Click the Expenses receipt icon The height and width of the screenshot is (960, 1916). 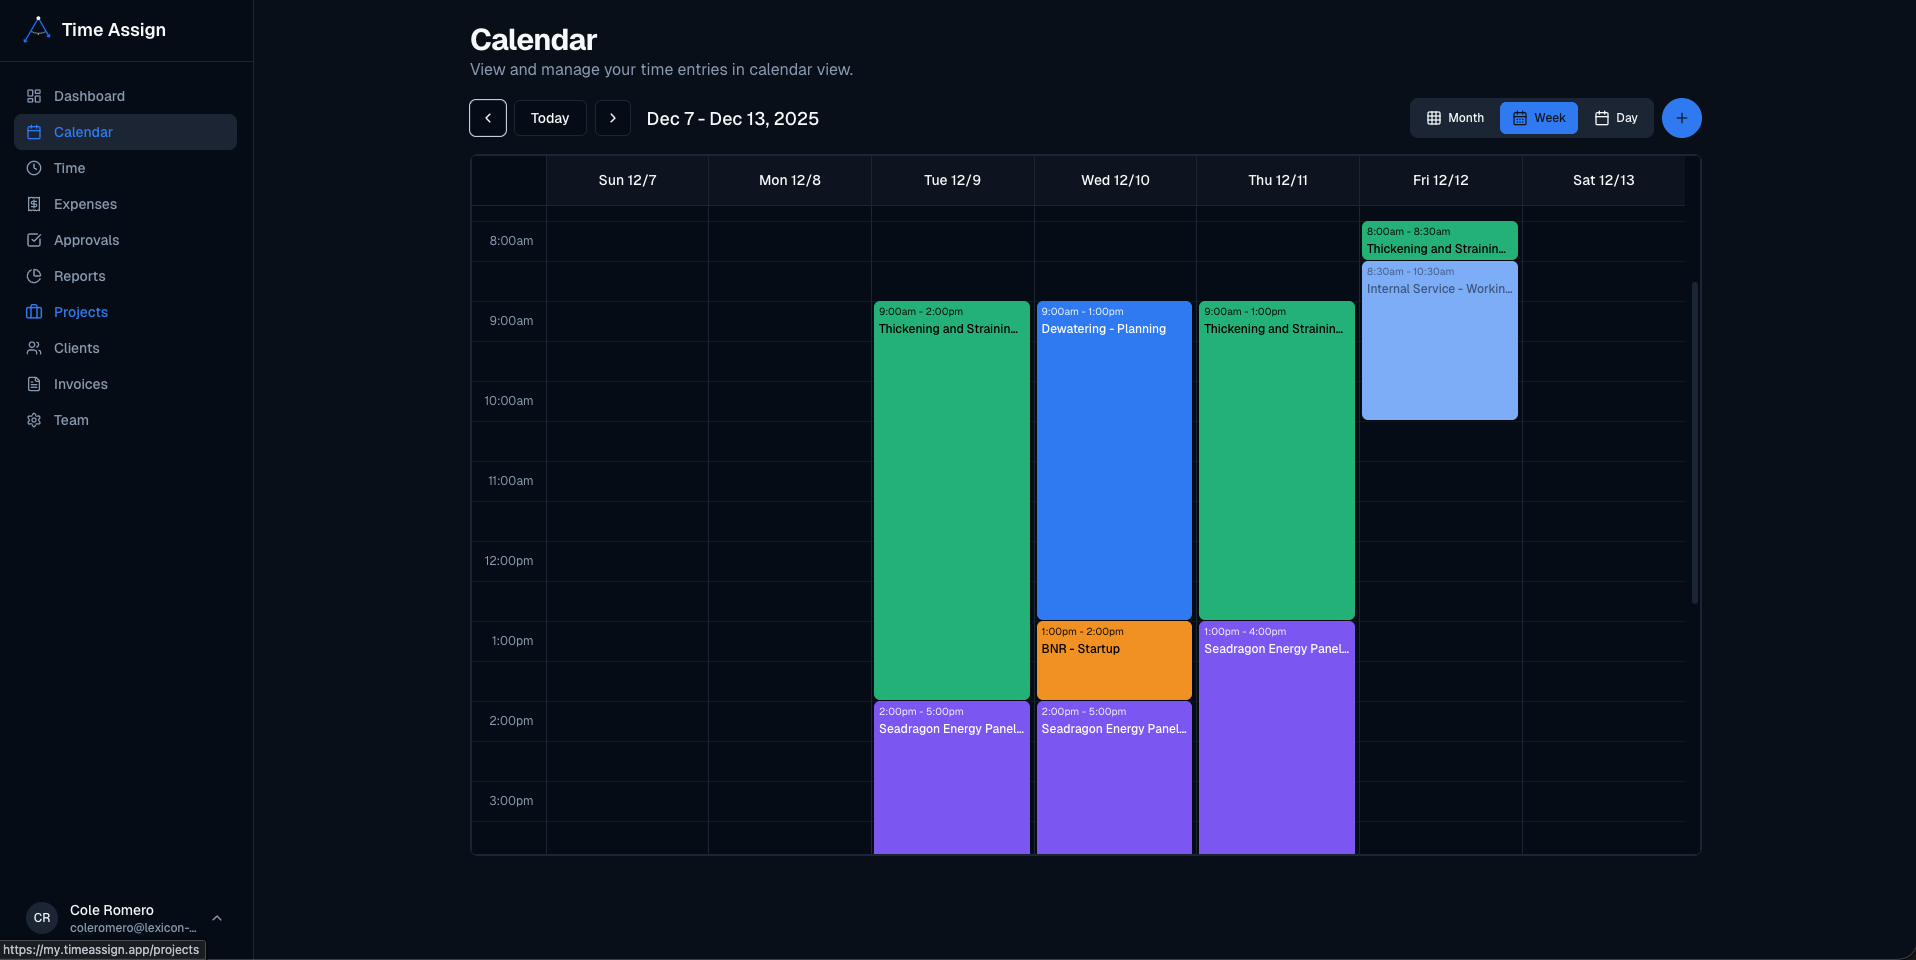point(34,204)
